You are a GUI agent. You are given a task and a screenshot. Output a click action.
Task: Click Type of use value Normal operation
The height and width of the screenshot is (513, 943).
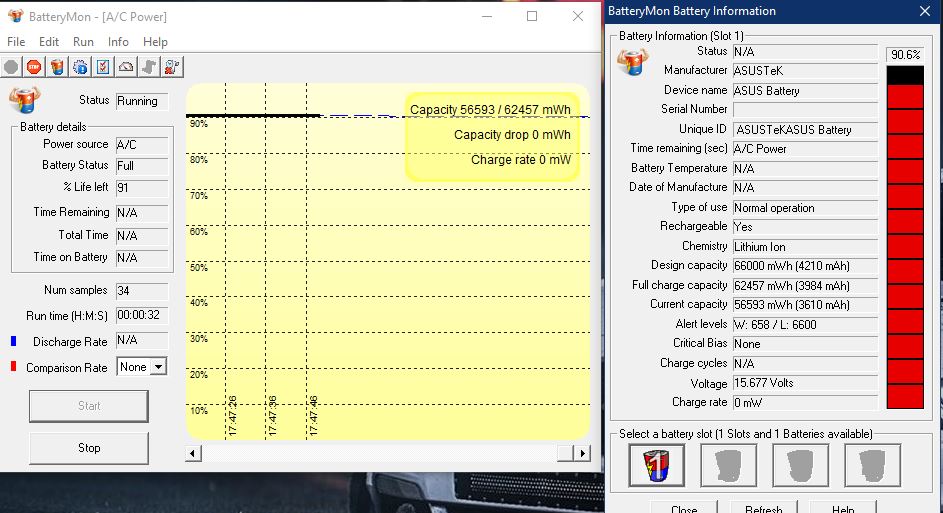[x=805, y=208]
